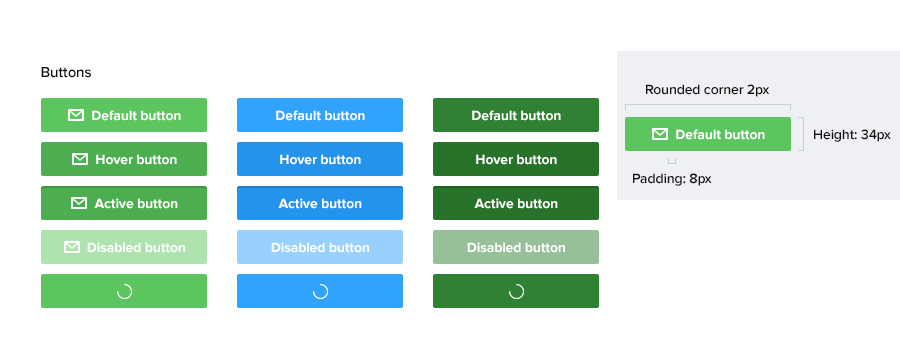The image size is (900, 364).
Task: Click the spinner on dark green loading button
Action: click(x=516, y=292)
